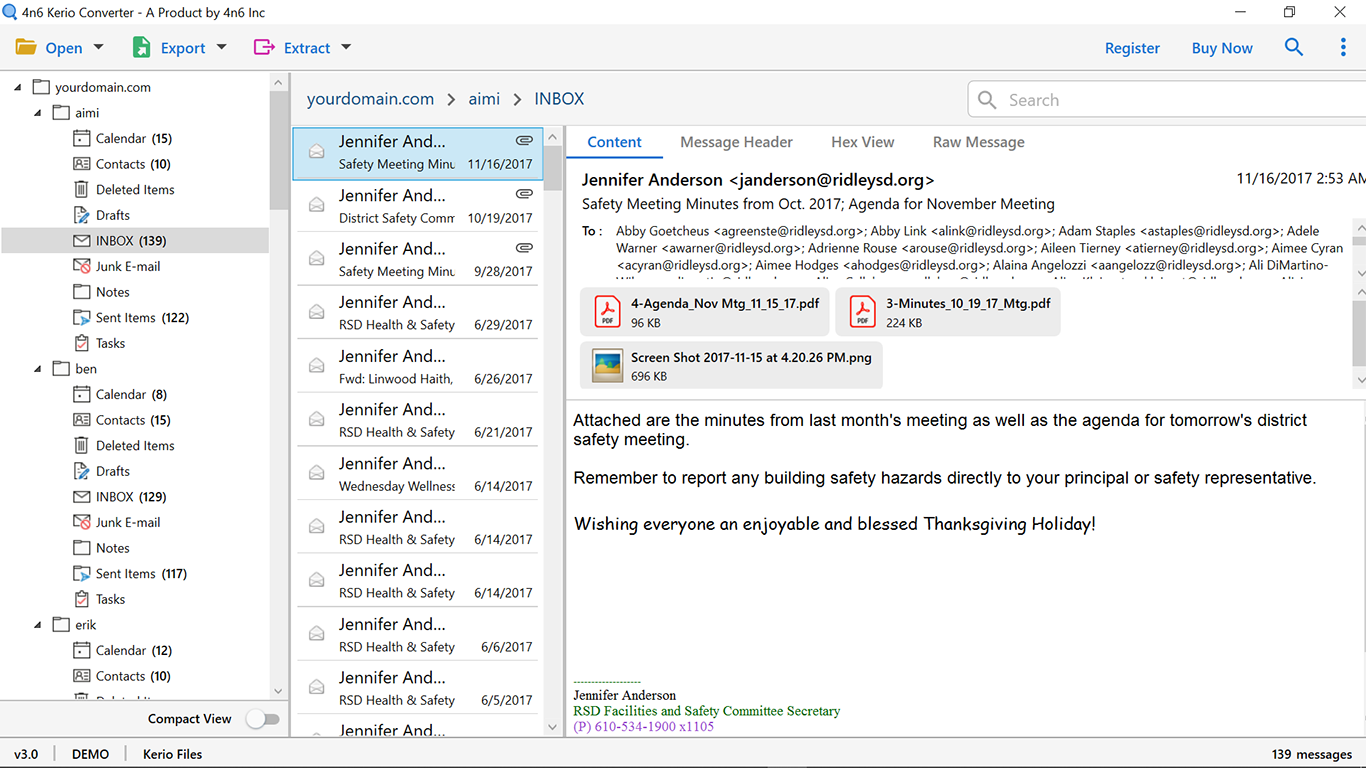Expand the Extract dropdown arrow
This screenshot has height=768, width=1366.
(x=346, y=47)
